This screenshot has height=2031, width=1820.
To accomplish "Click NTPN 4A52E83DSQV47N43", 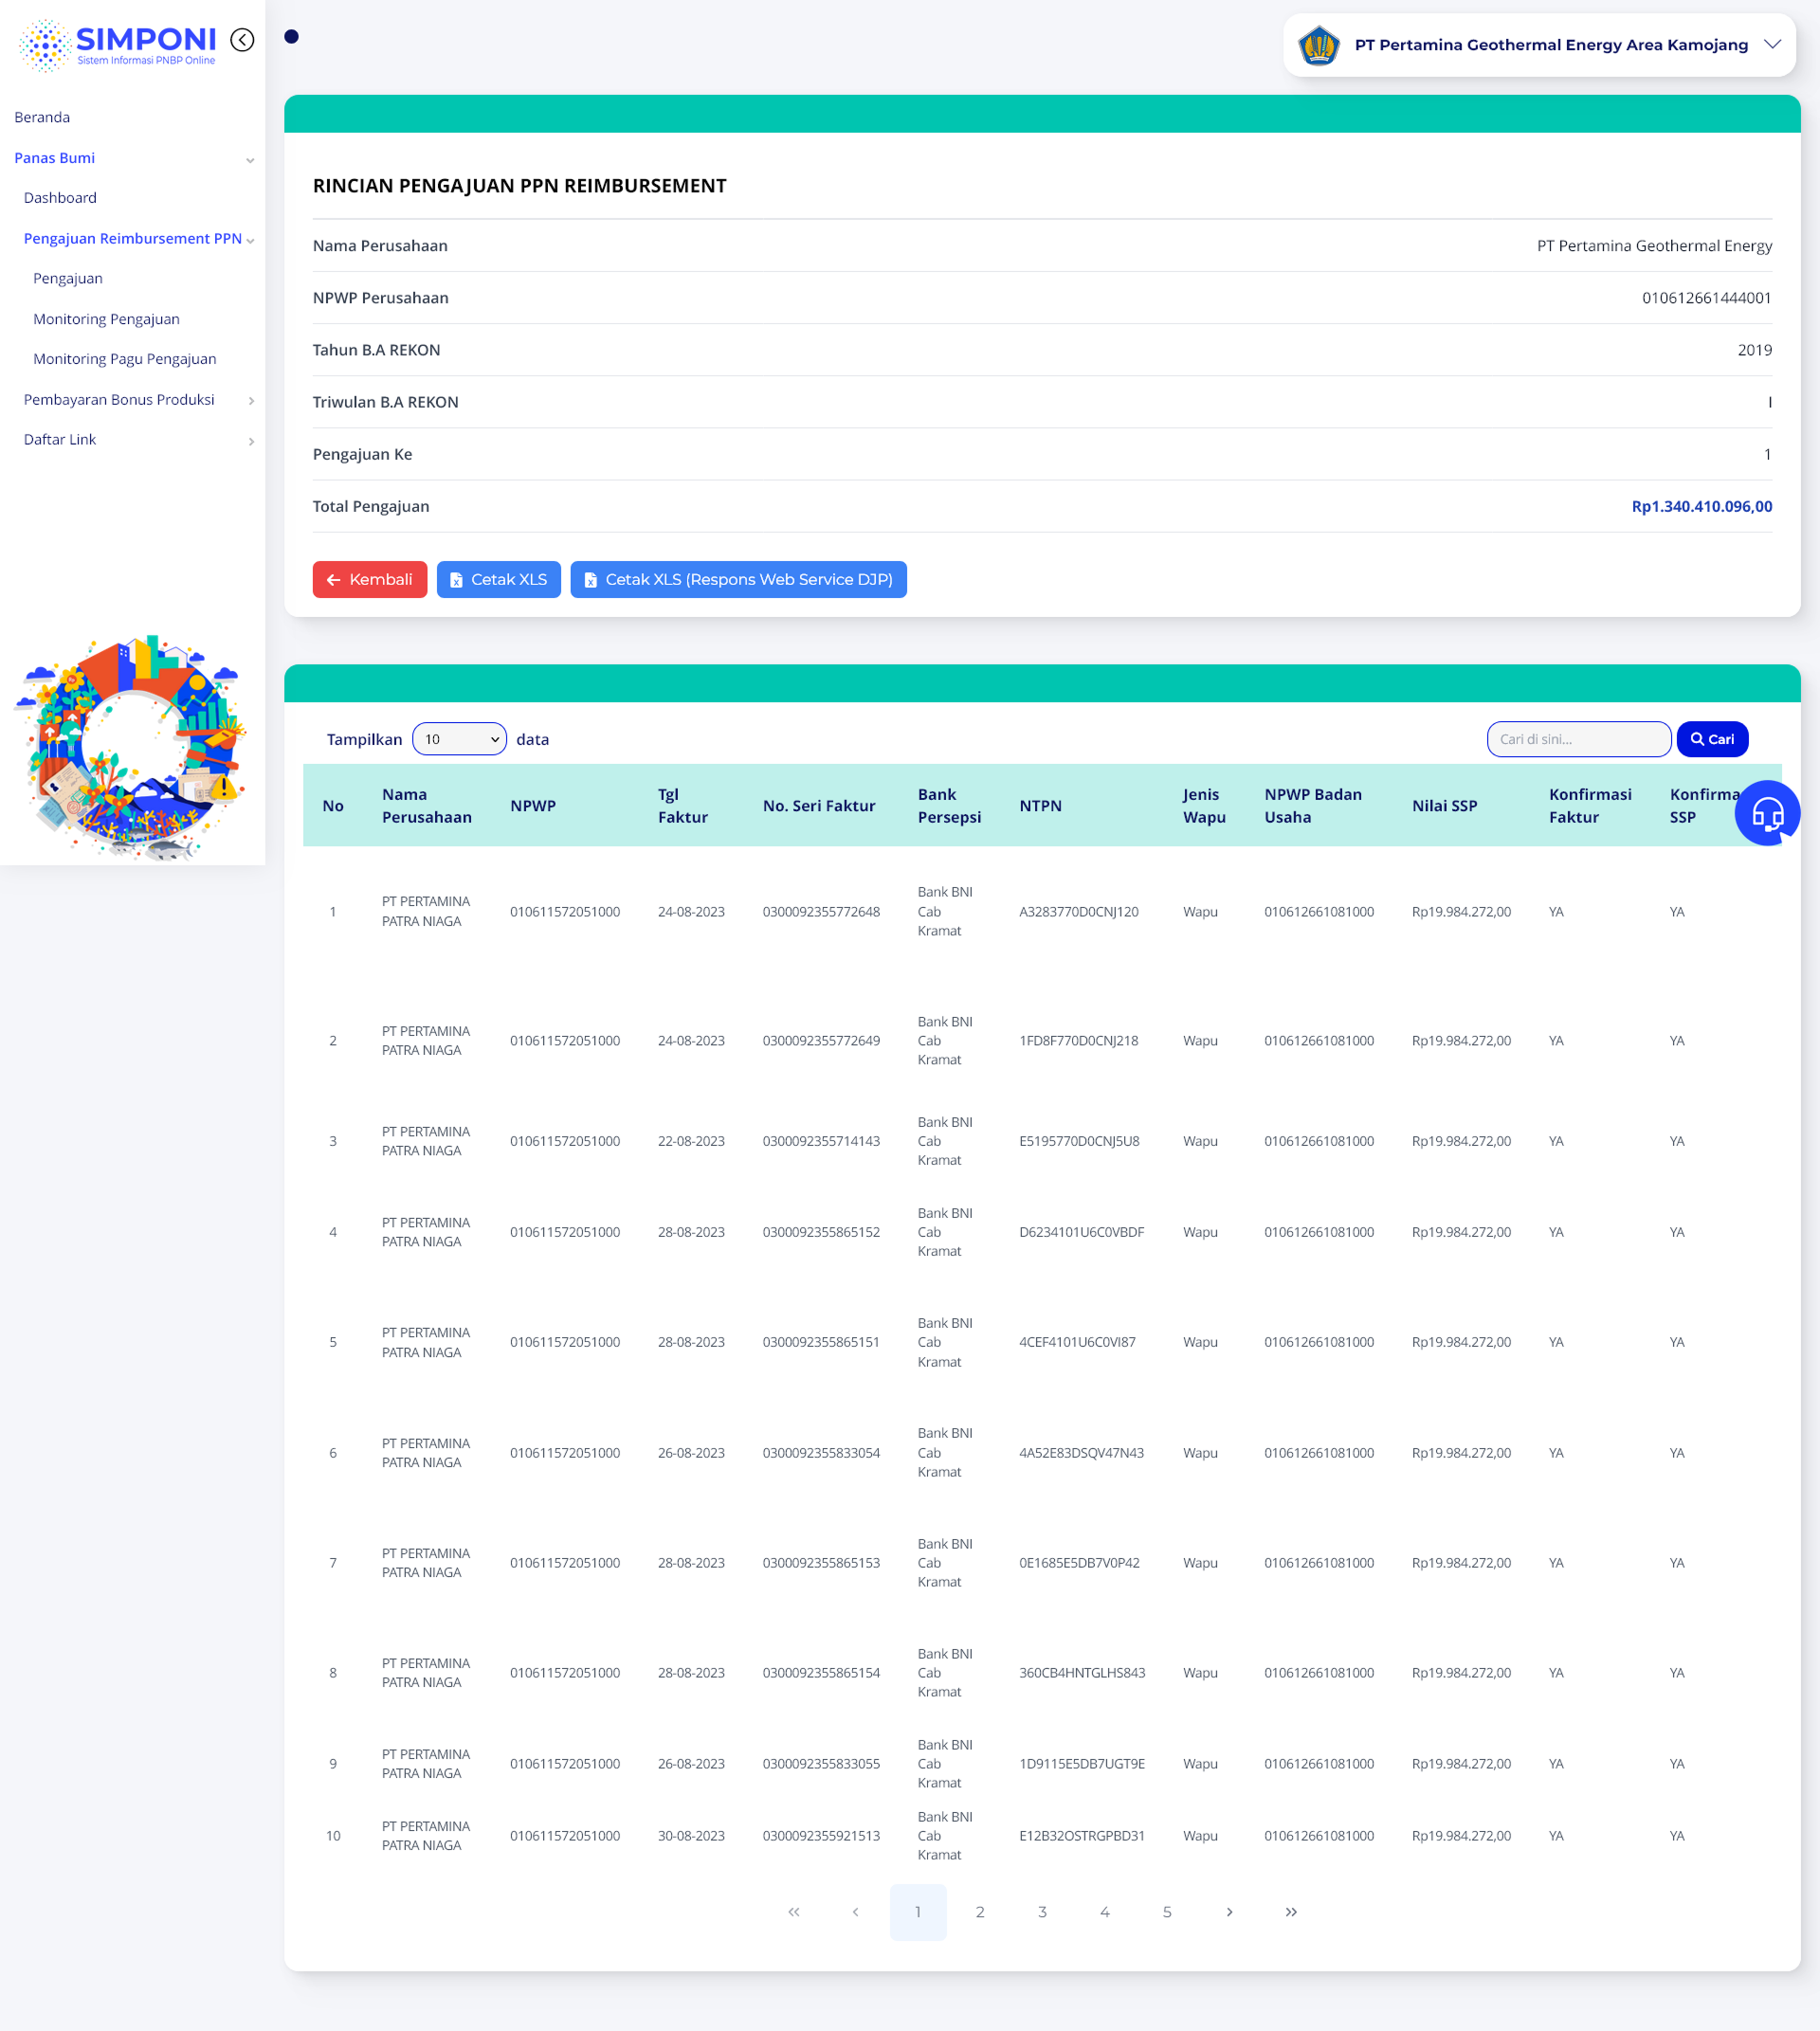I will [x=1082, y=1453].
